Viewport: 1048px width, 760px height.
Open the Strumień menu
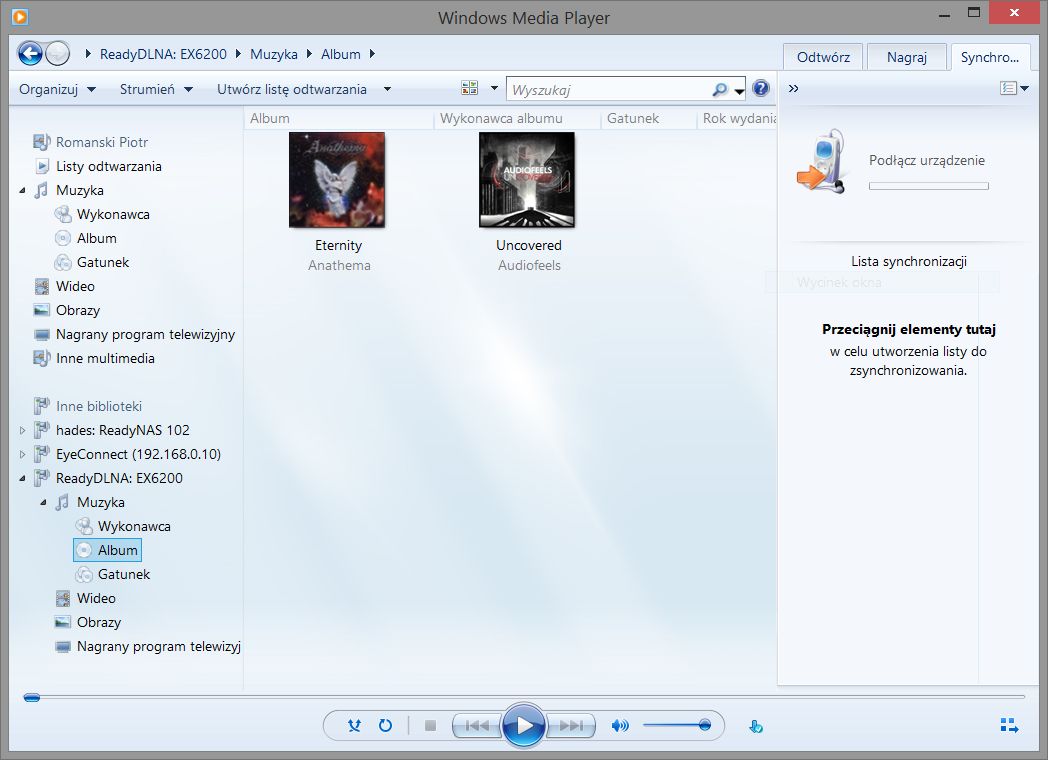click(156, 89)
